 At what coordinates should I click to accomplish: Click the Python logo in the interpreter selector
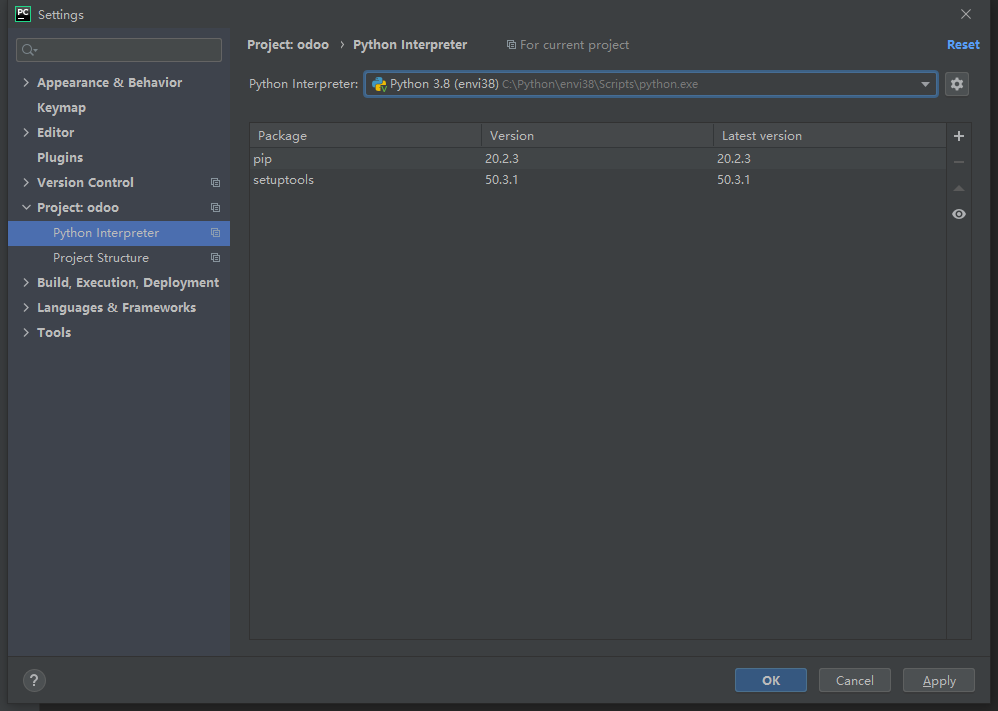coord(379,84)
